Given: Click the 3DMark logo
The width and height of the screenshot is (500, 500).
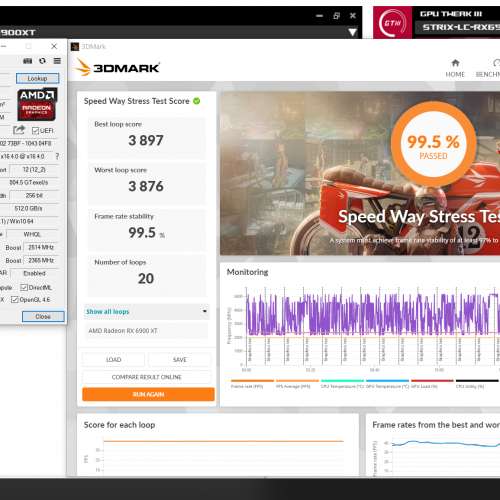Looking at the screenshot, I should tap(117, 67).
